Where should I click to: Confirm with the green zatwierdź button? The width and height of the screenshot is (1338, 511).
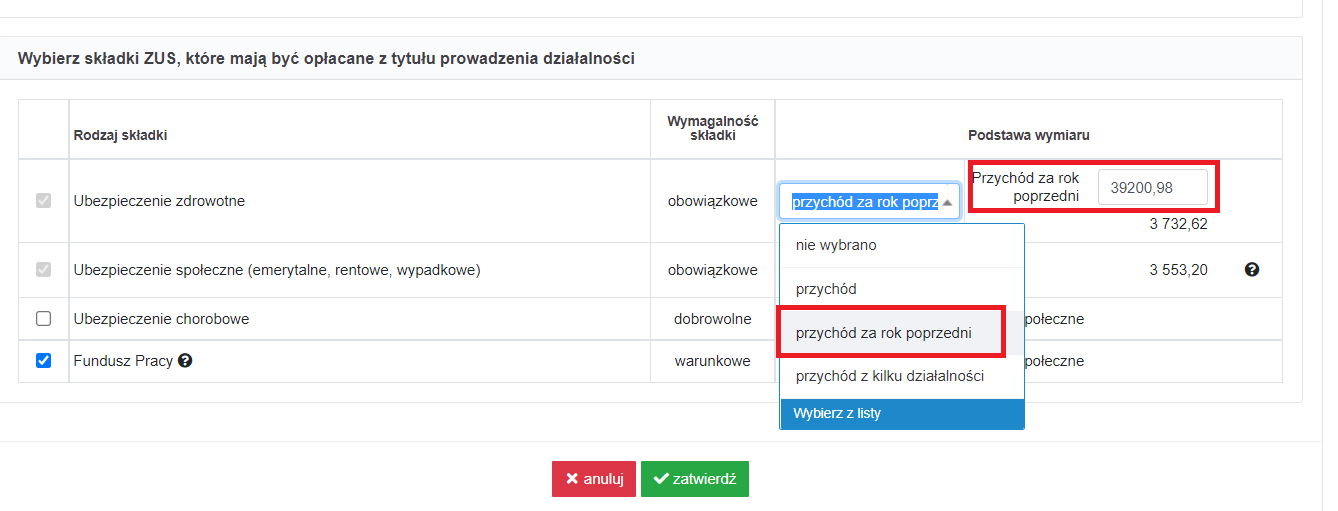(x=695, y=479)
